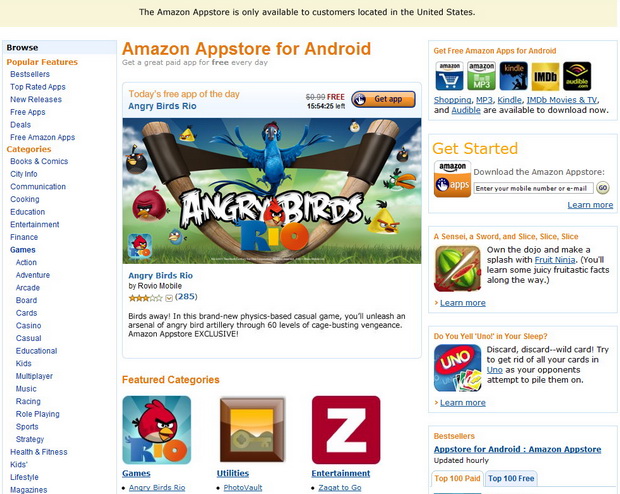
Task: Collapse the Games category in sidebar
Action: tap(23, 250)
